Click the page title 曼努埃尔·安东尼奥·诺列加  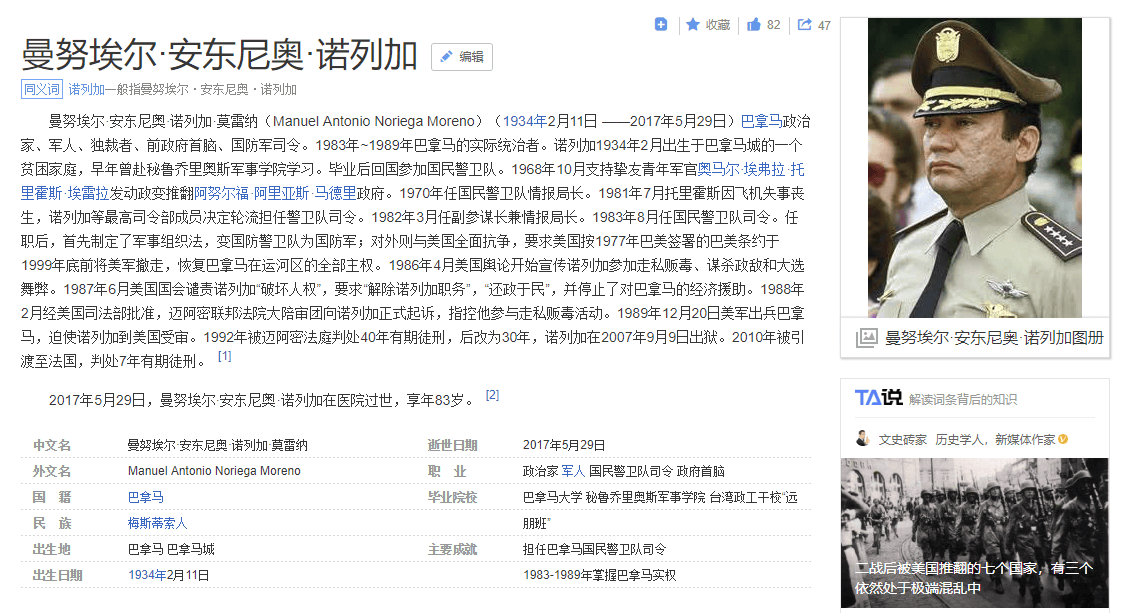pos(219,55)
